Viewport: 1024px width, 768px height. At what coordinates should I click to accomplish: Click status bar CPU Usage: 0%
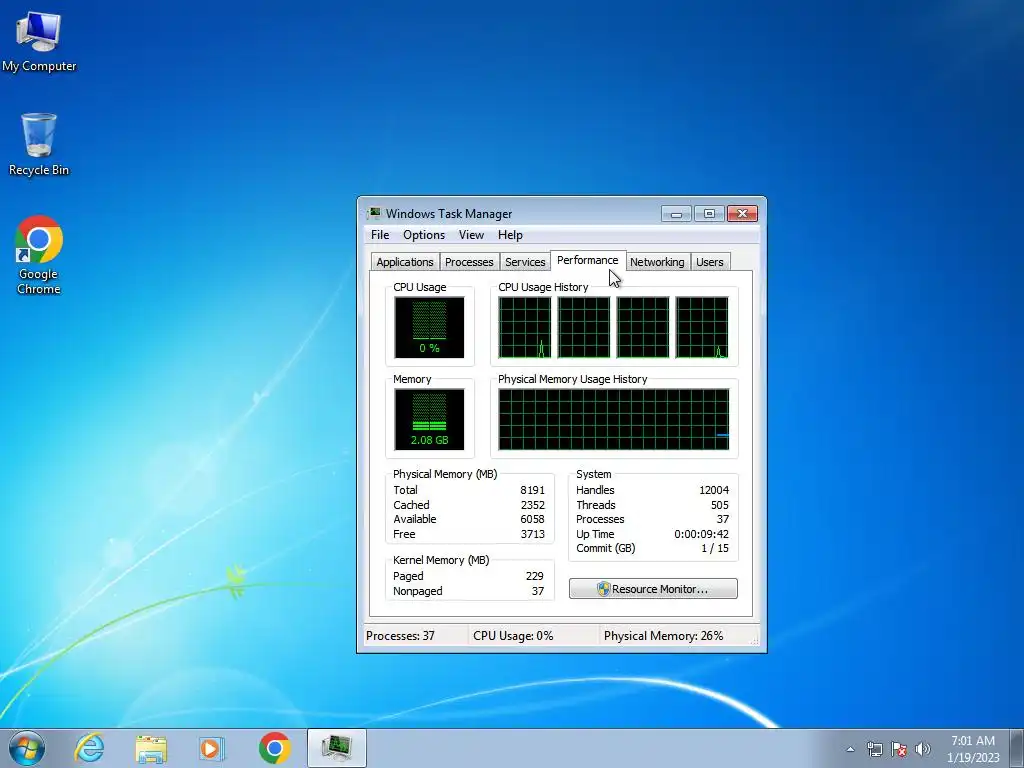(x=513, y=635)
